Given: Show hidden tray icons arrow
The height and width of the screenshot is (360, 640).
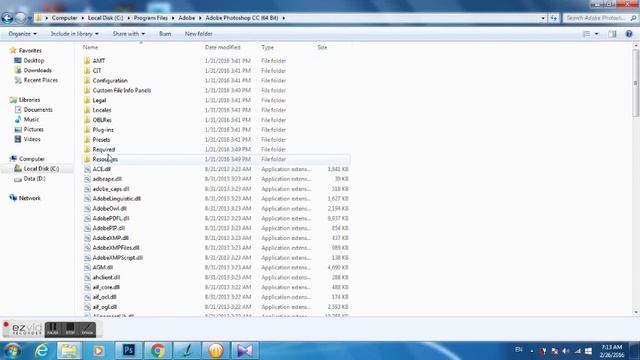Looking at the screenshot, I should tap(532, 351).
